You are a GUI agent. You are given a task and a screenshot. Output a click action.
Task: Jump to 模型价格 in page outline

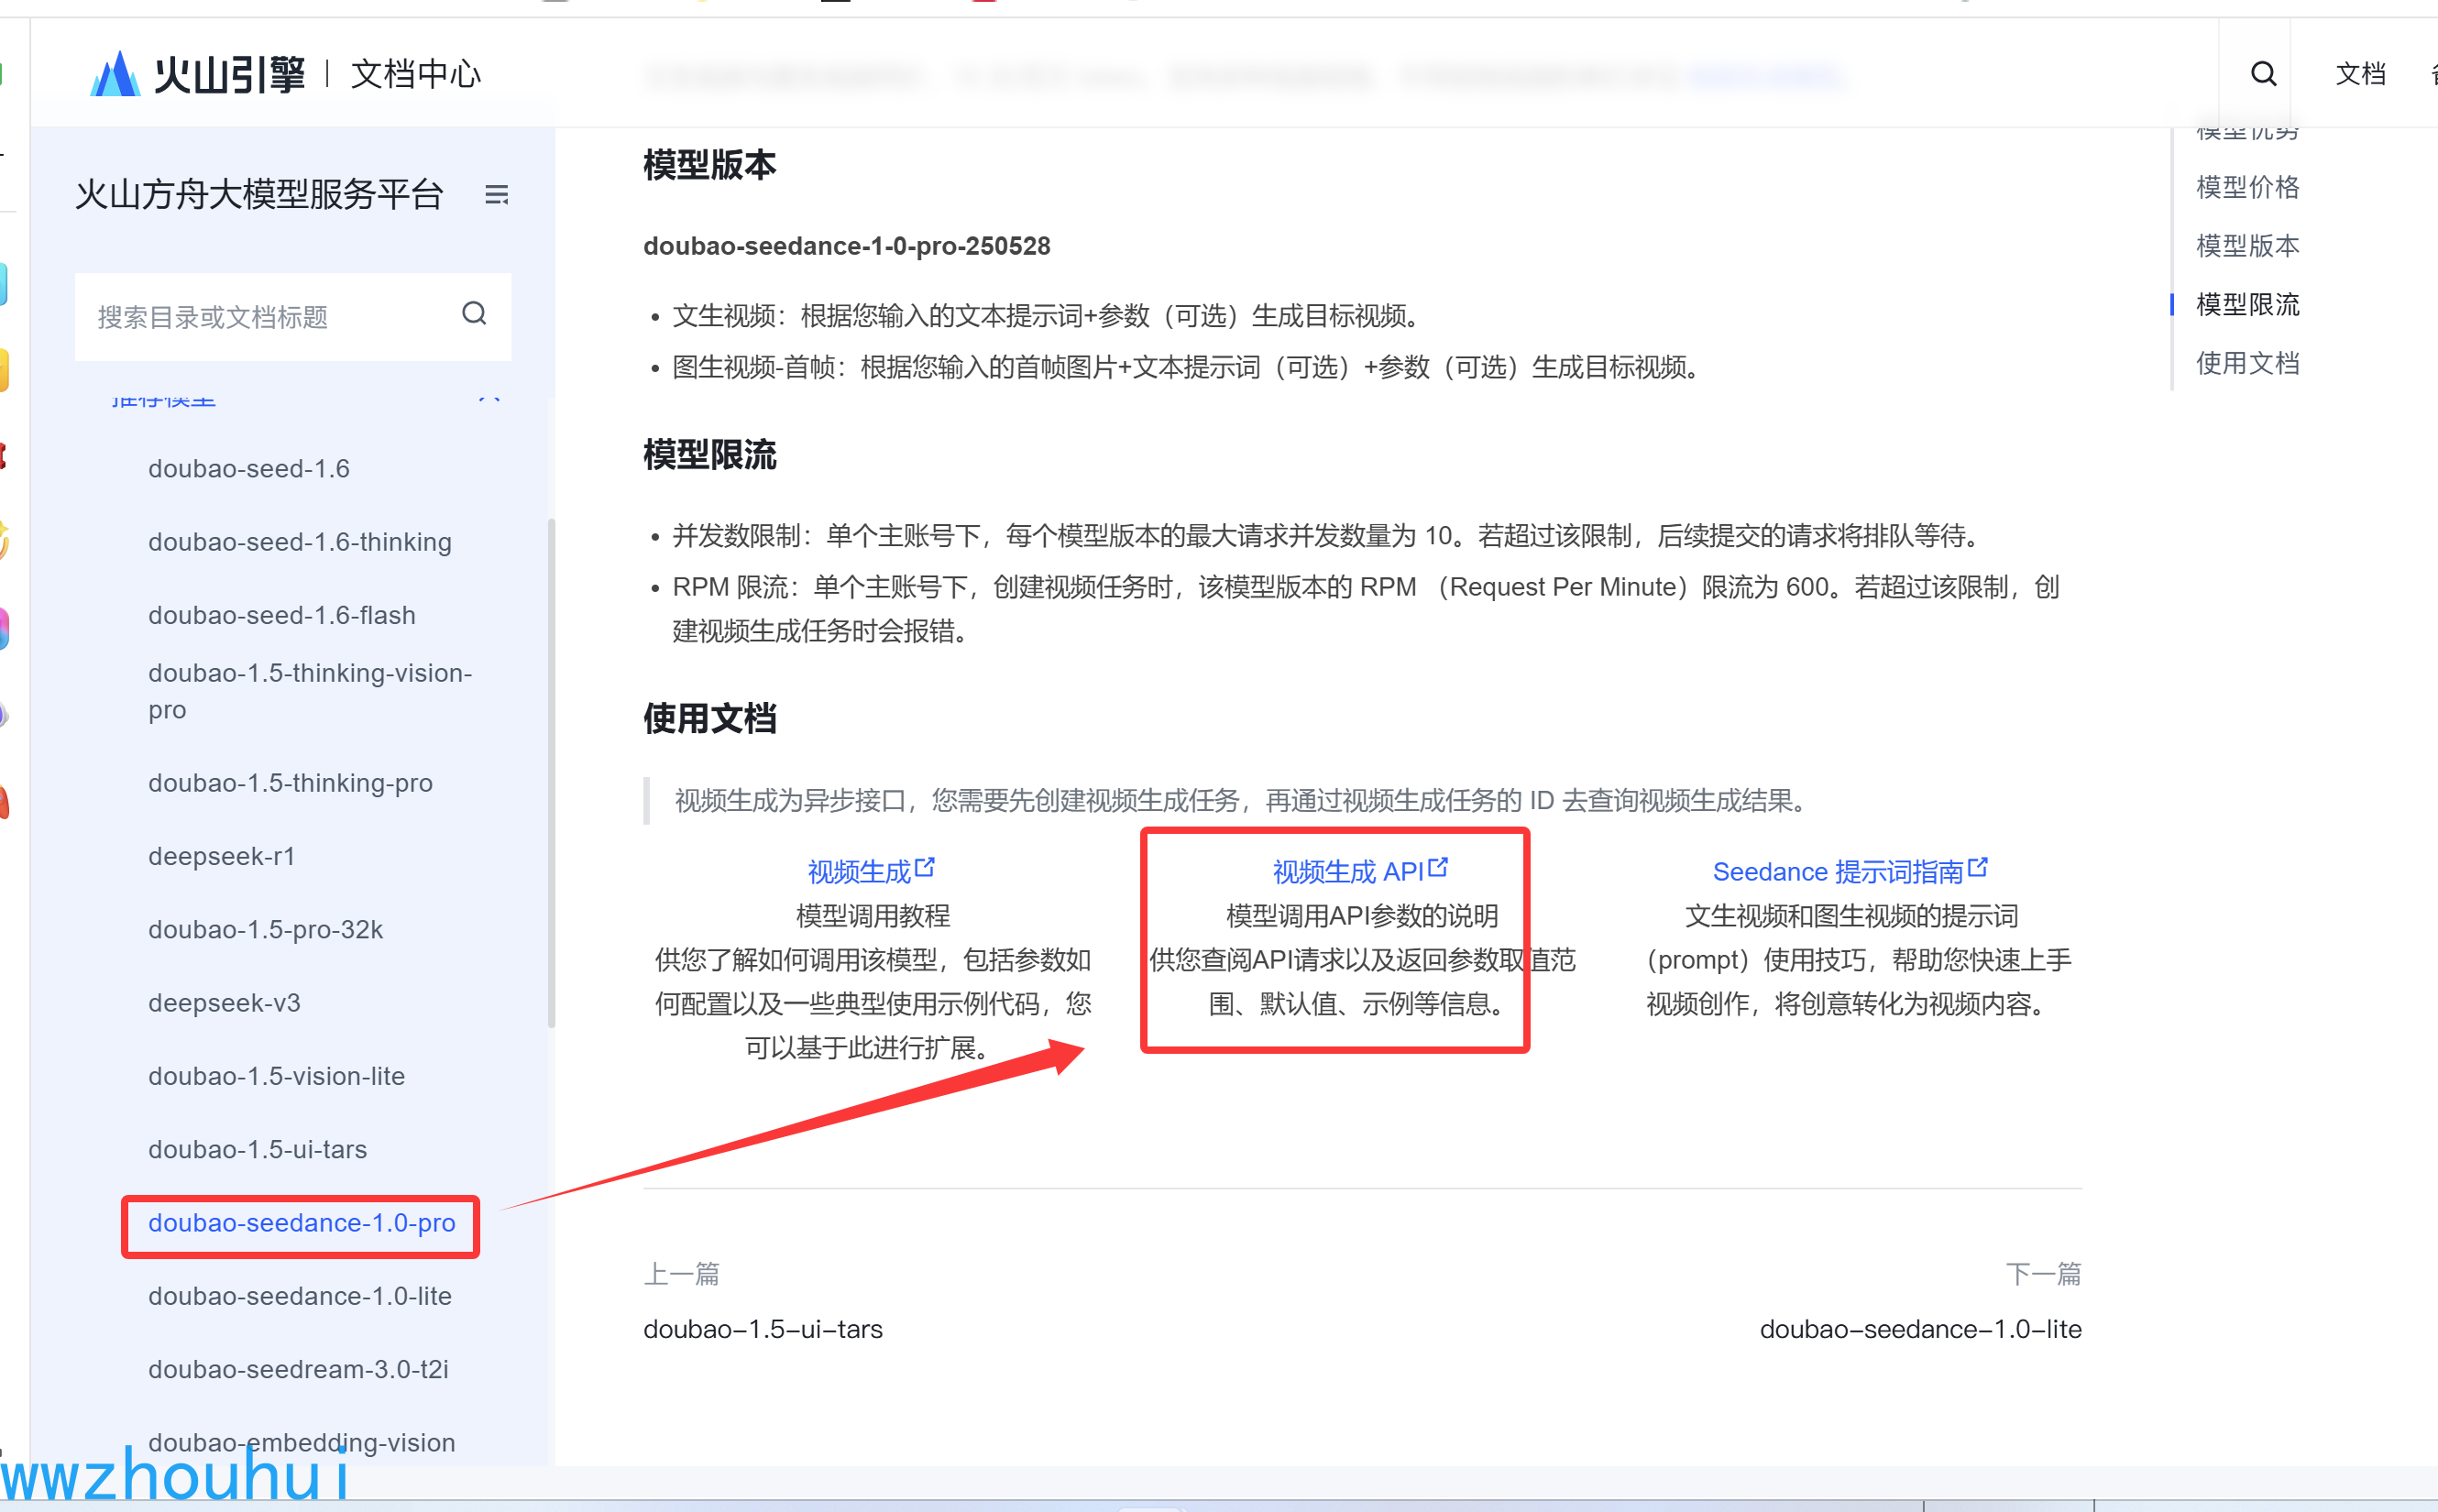click(2247, 187)
